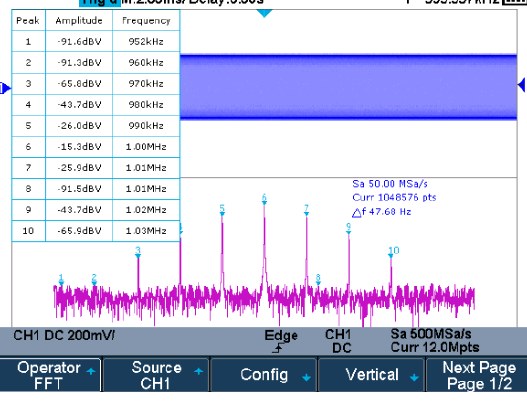Go to Next Page 1/2
Screen dimensions: 527x401
coord(477,375)
